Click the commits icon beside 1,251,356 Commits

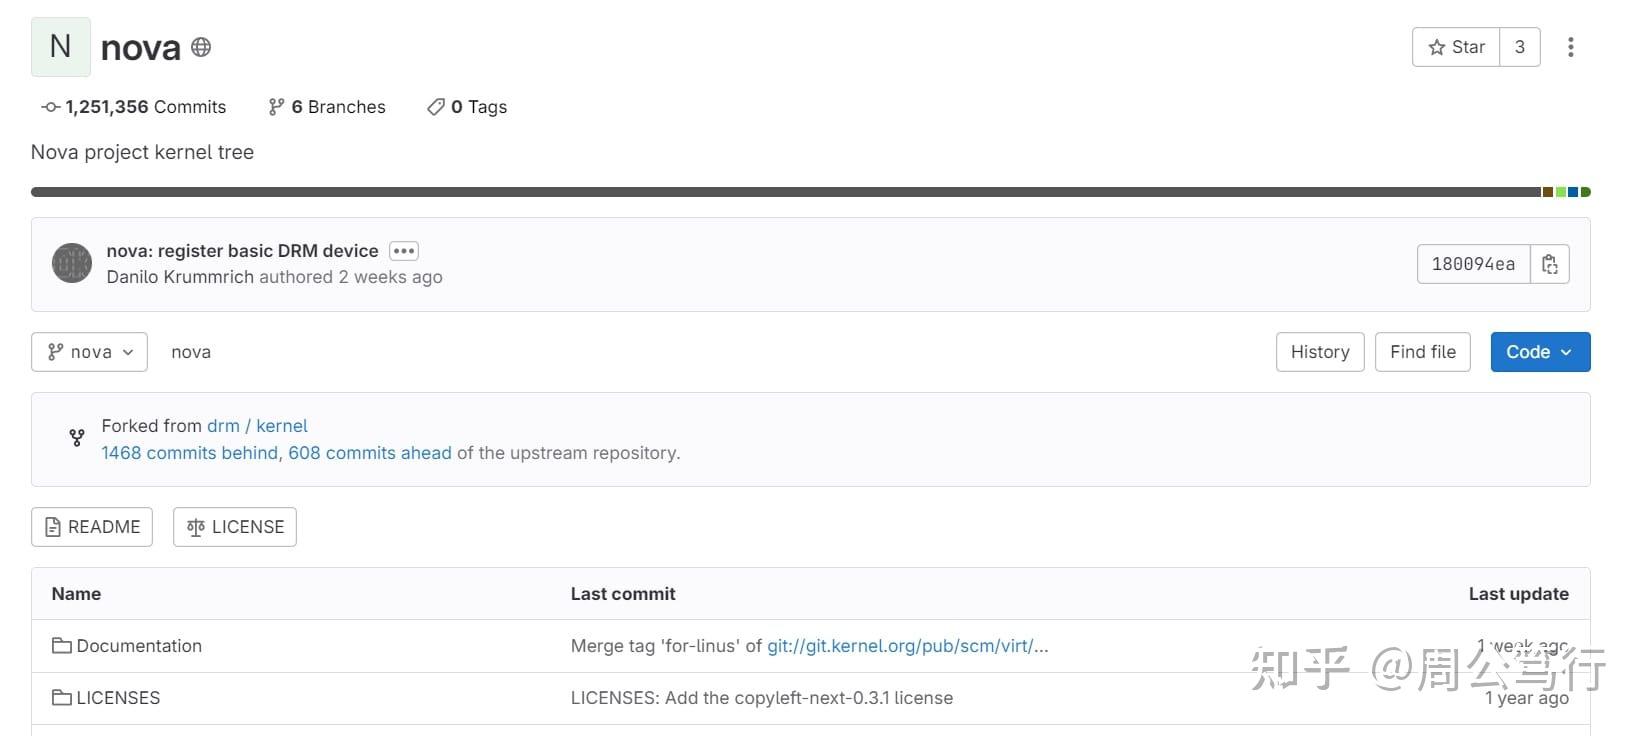[x=48, y=107]
